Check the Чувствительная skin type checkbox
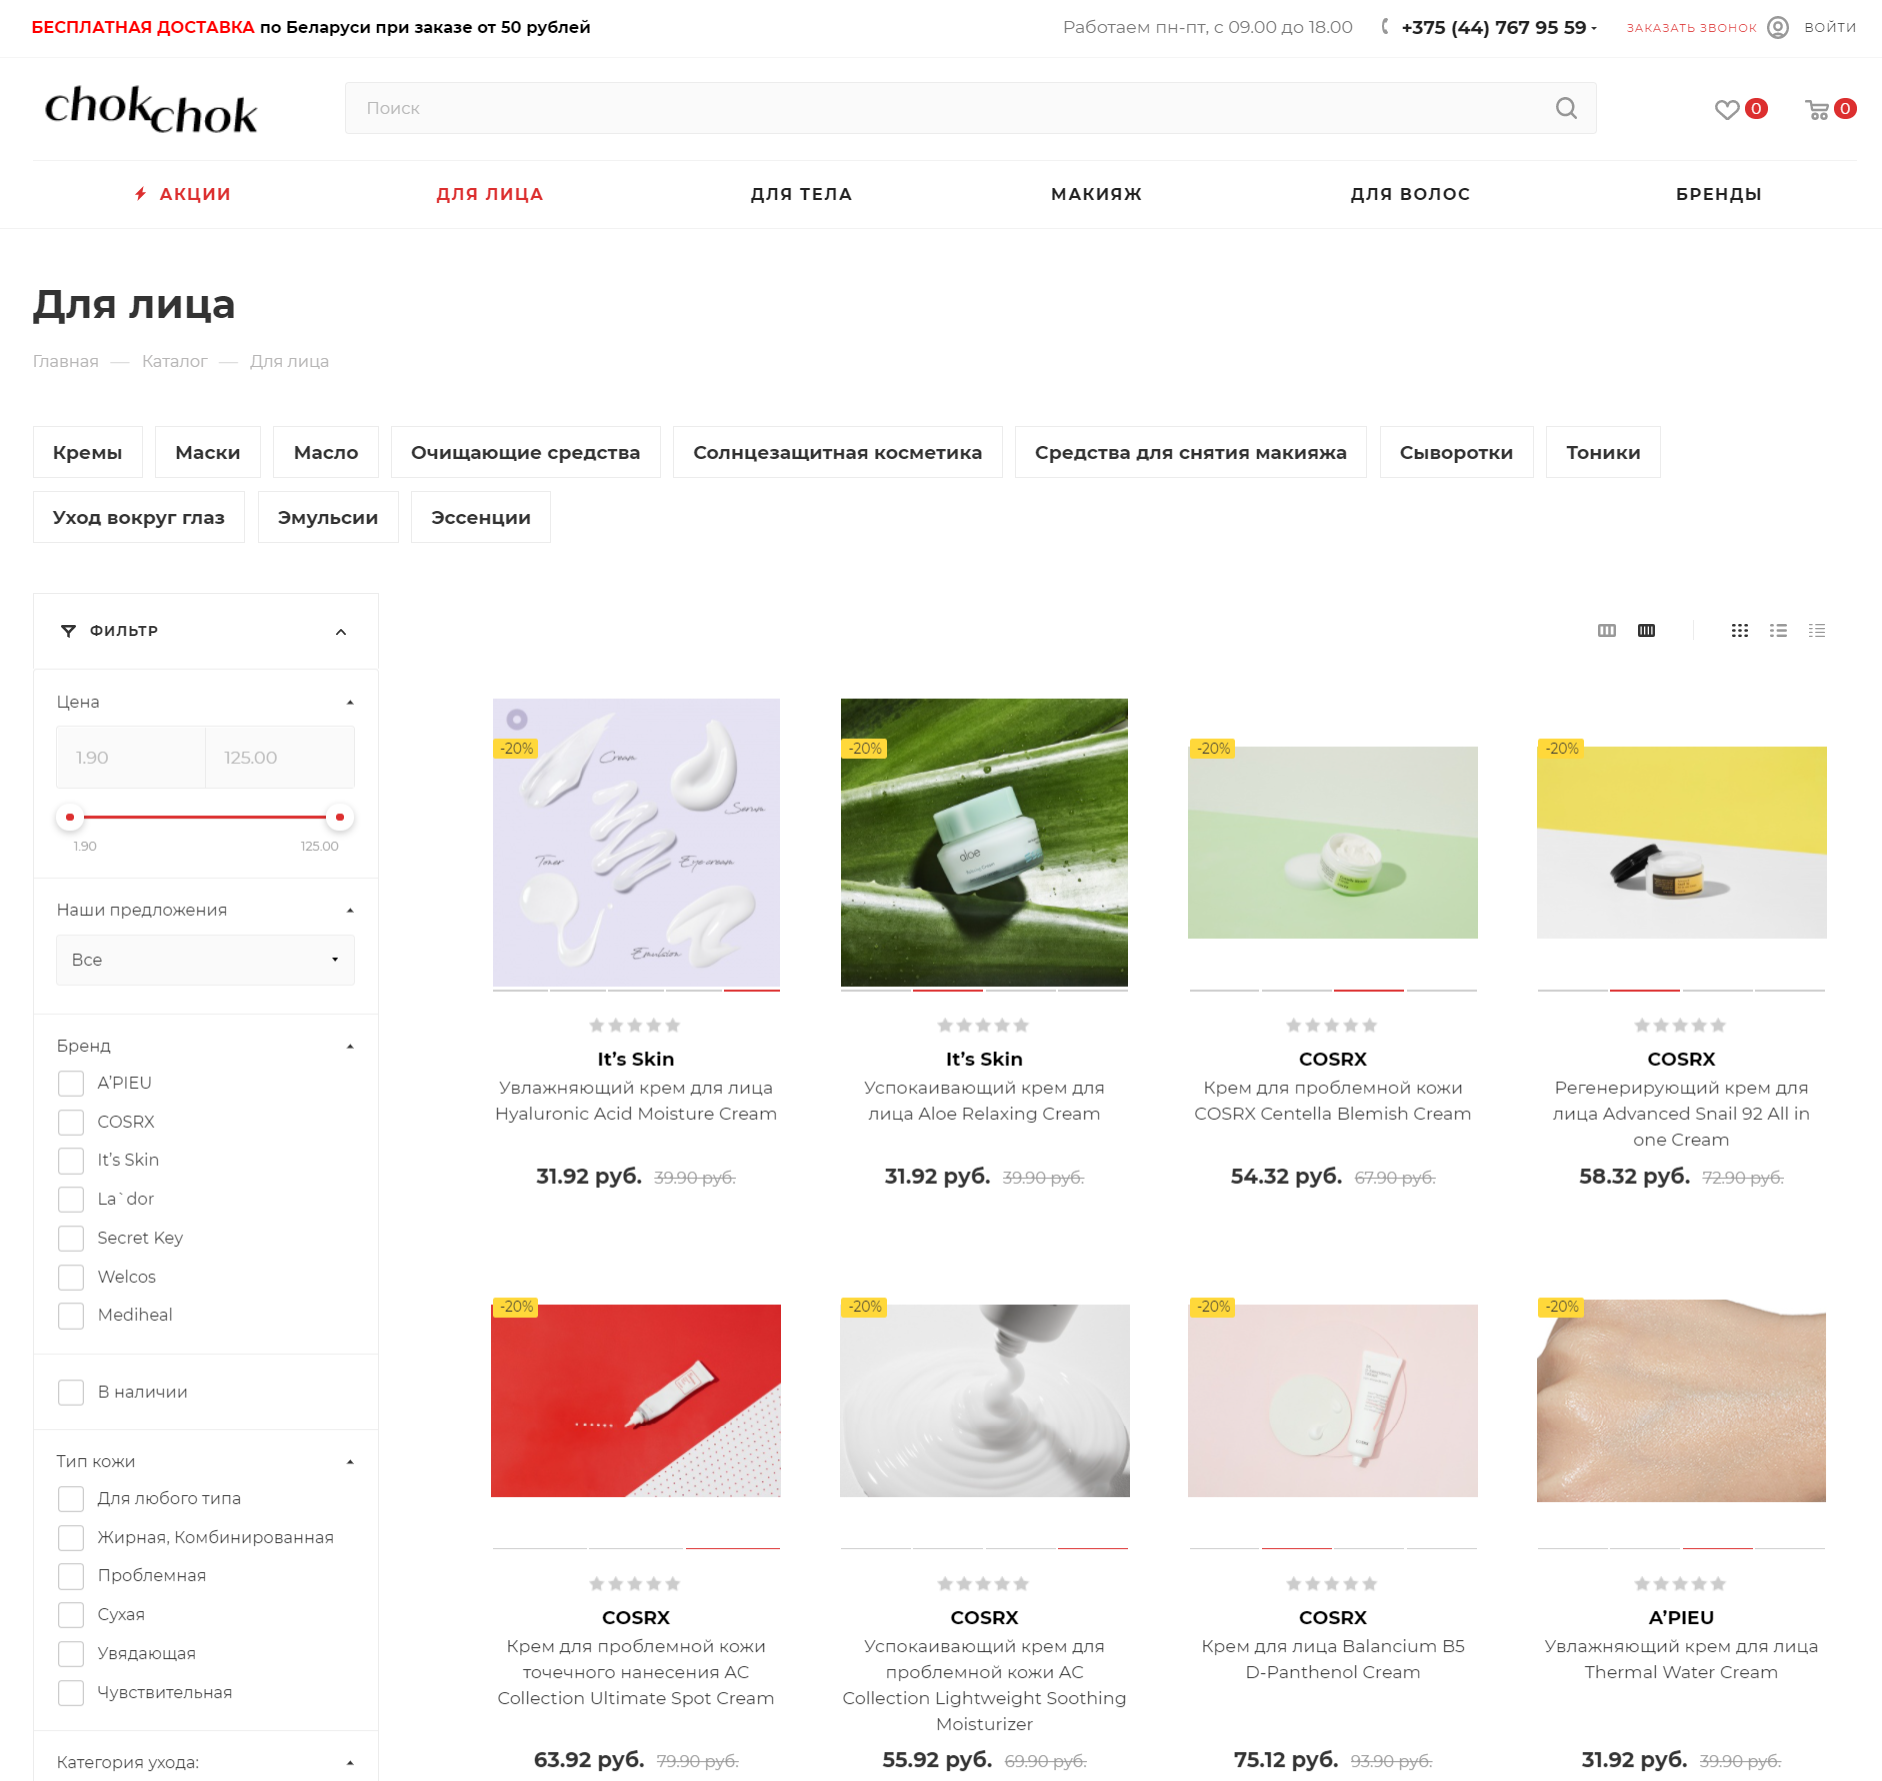 (71, 1692)
